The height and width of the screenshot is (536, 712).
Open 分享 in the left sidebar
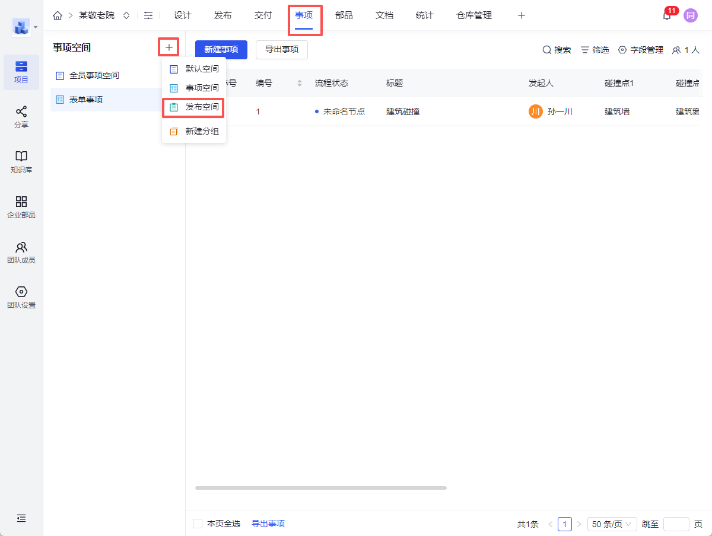[x=21, y=116]
